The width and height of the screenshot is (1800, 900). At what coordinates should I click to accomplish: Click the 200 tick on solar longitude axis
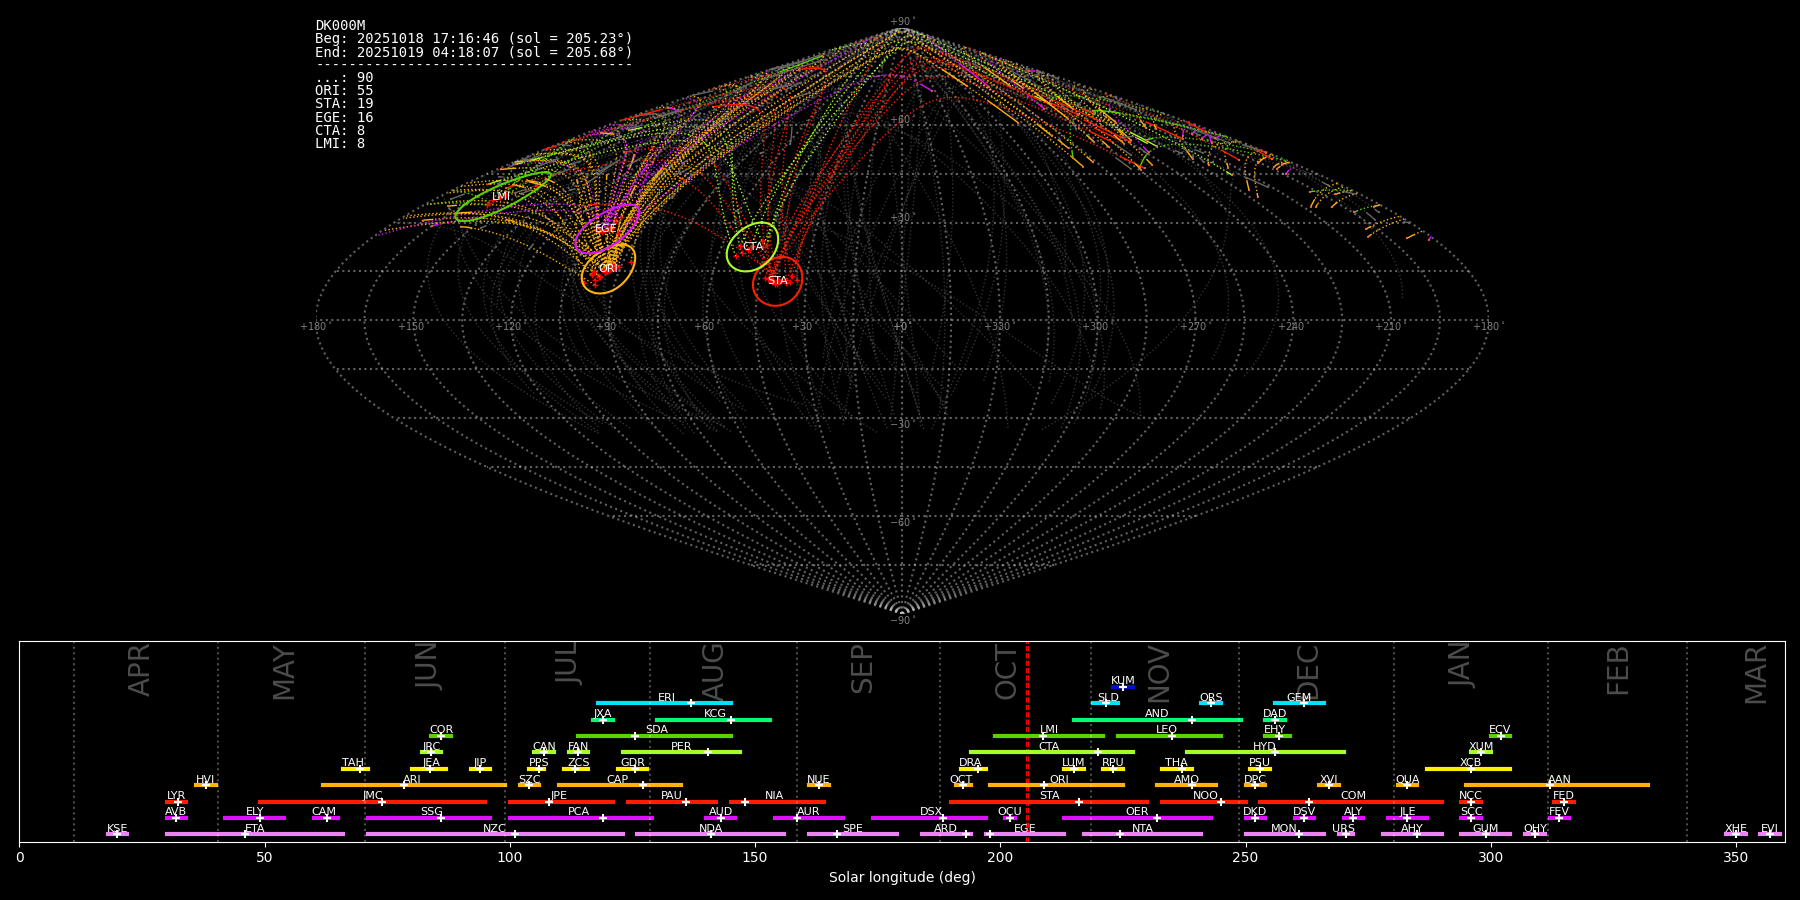click(x=1000, y=857)
